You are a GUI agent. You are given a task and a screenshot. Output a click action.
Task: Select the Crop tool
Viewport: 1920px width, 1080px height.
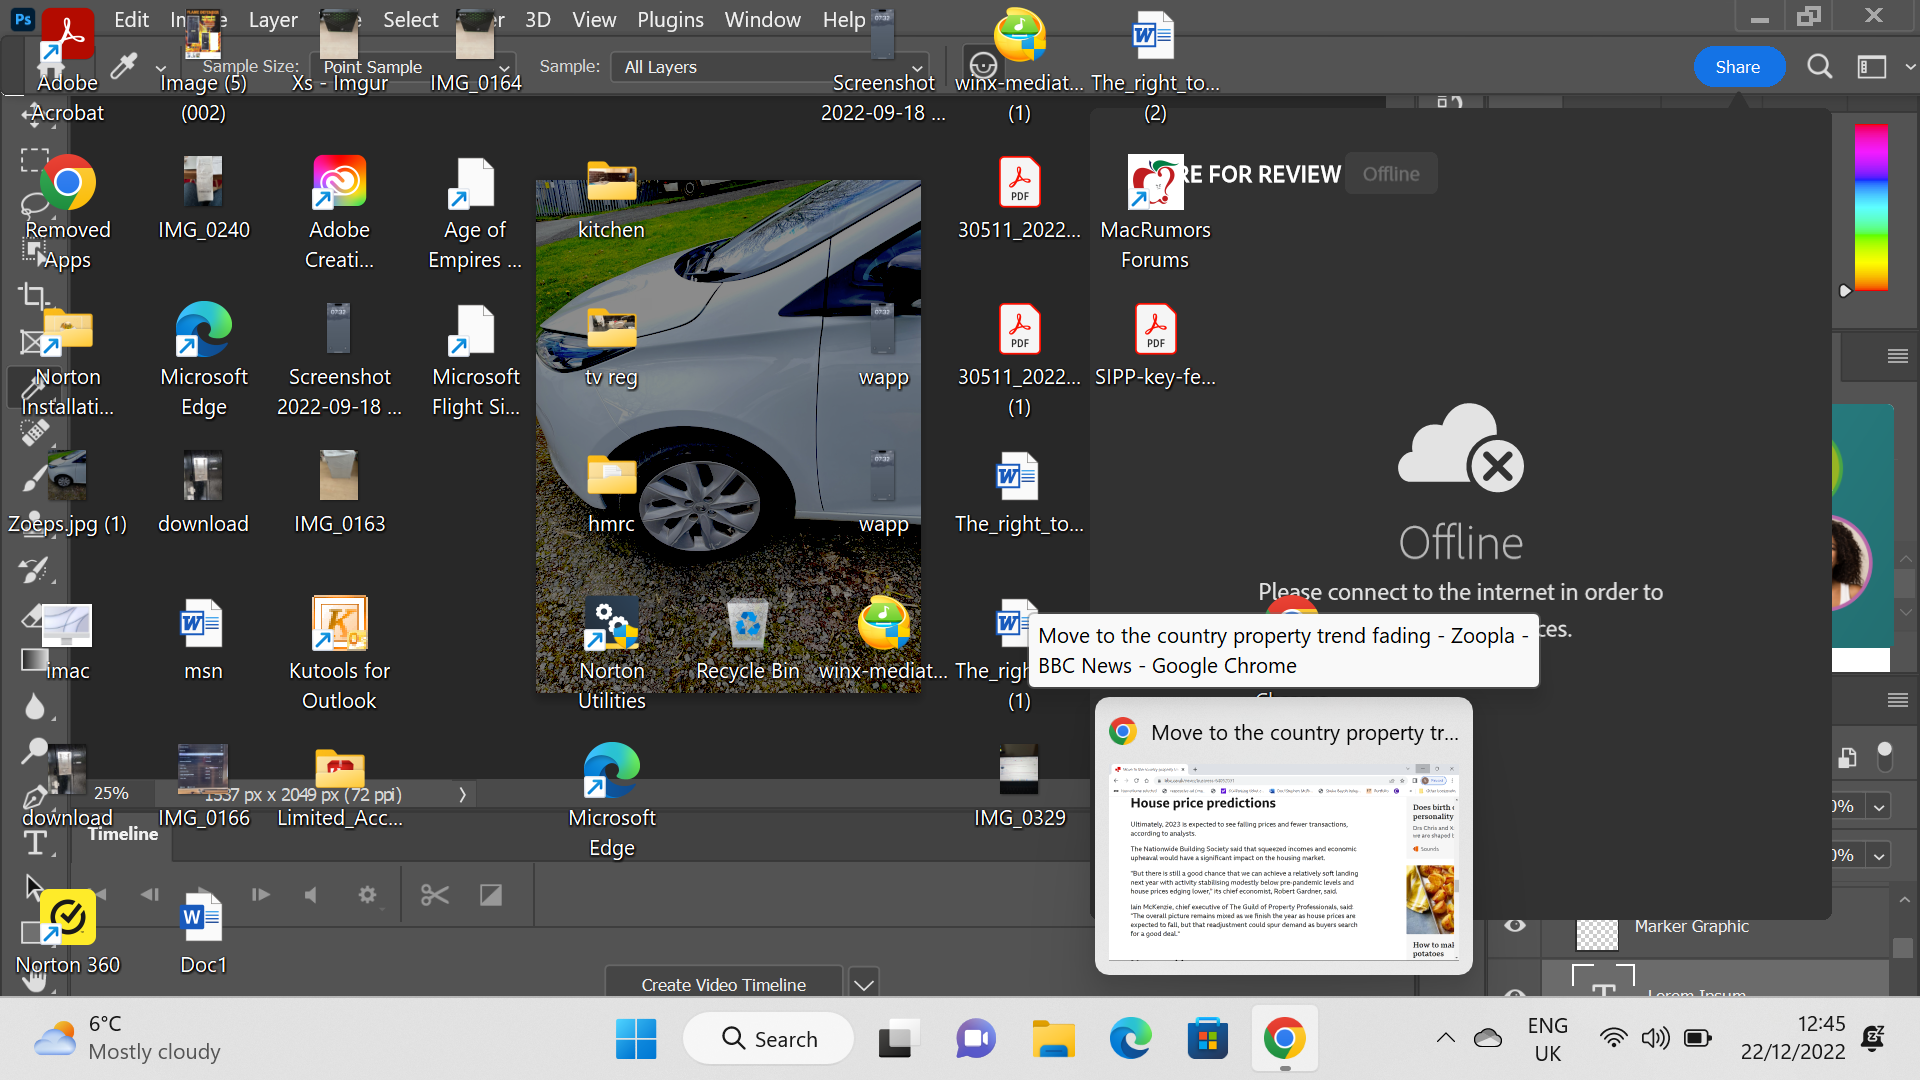click(x=33, y=296)
